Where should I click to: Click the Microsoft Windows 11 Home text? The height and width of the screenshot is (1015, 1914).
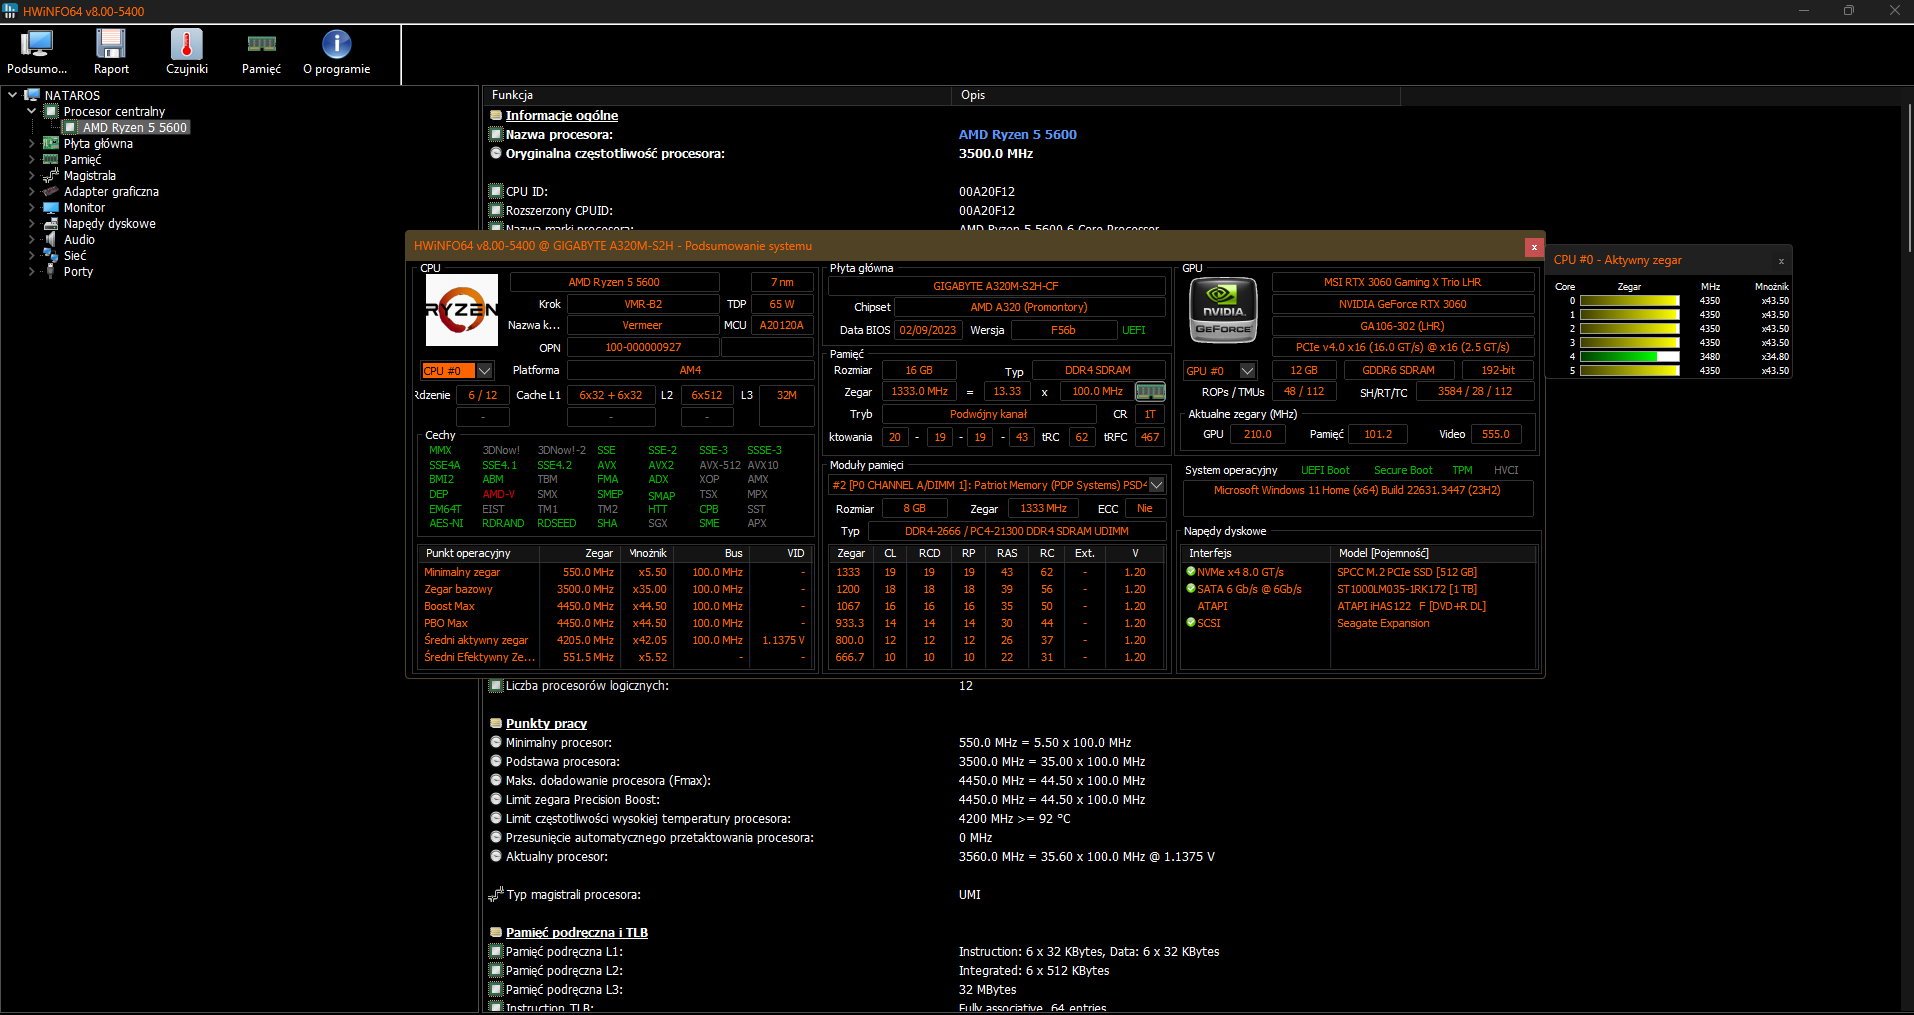click(x=1357, y=490)
